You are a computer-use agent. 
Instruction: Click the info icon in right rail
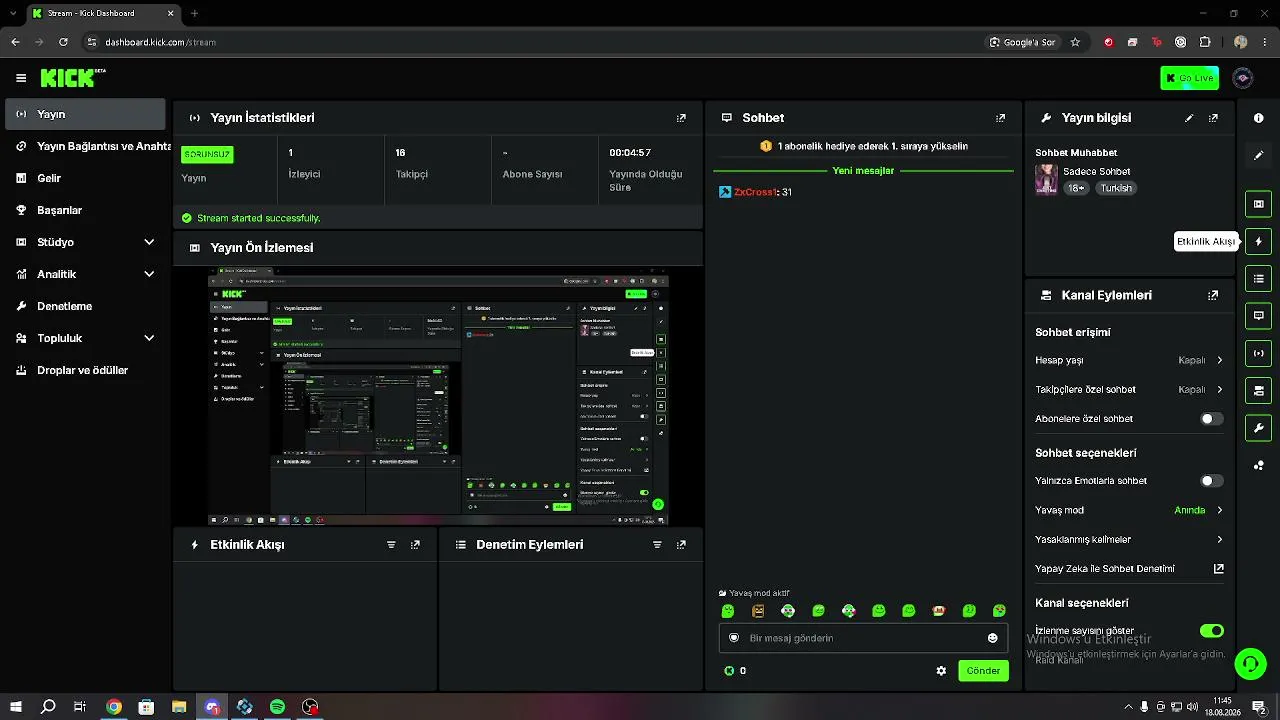click(x=1258, y=118)
